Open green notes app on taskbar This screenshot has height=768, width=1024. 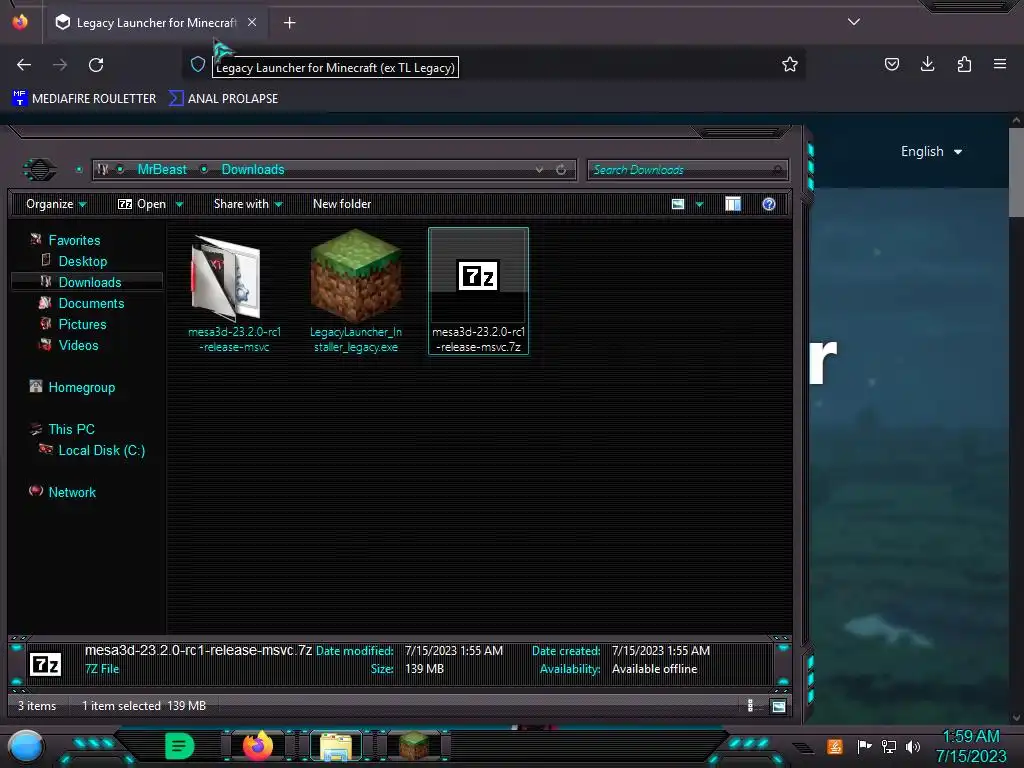click(x=179, y=746)
